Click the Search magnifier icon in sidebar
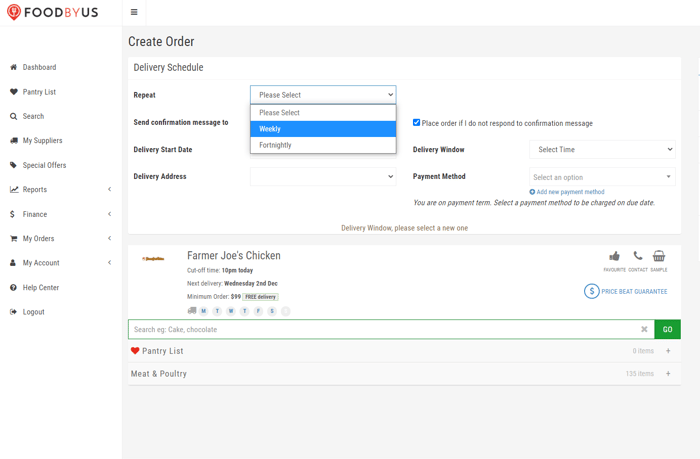The width and height of the screenshot is (700, 459). 13,116
